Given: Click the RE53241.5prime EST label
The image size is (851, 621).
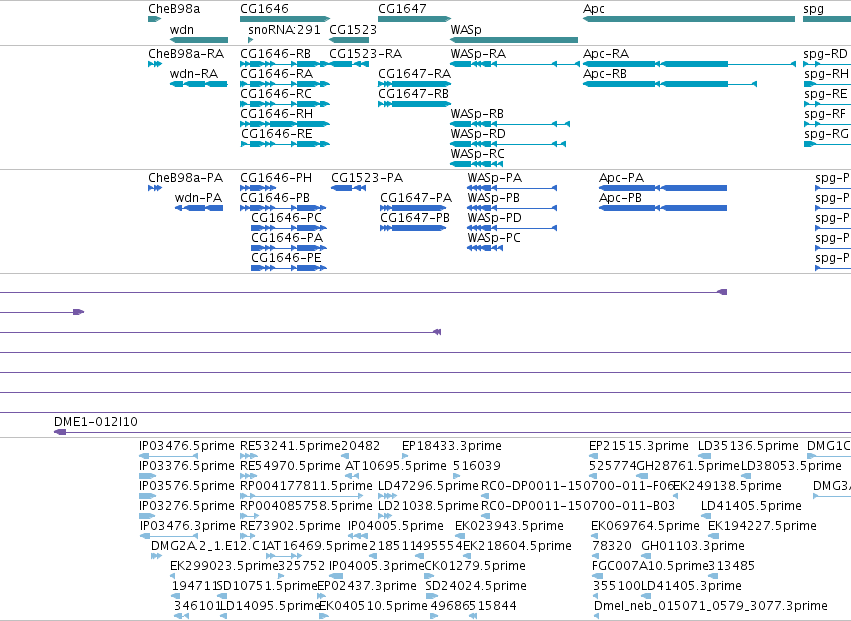Looking at the screenshot, I should click(x=290, y=446).
